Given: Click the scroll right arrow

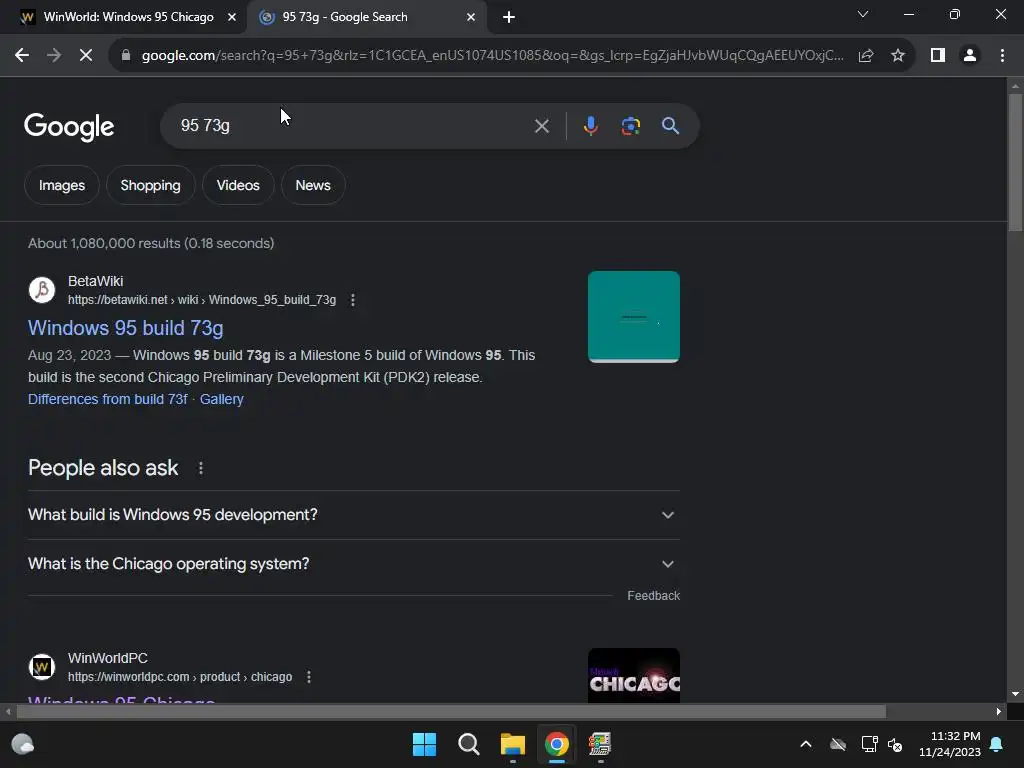Looking at the screenshot, I should (999, 711).
